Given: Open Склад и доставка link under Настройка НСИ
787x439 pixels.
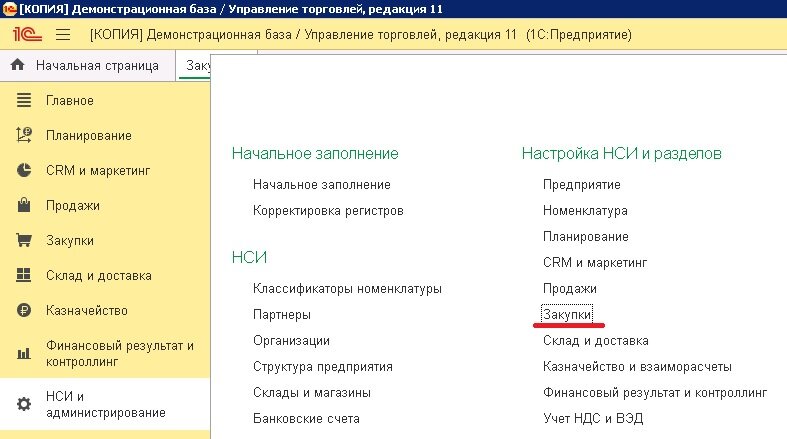Looking at the screenshot, I should tap(596, 341).
